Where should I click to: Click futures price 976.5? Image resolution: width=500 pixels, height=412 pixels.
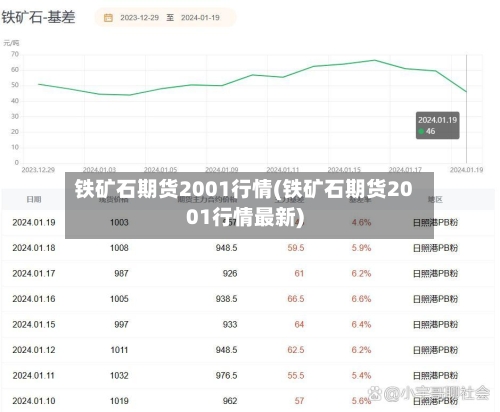pyautogui.click(x=226, y=376)
